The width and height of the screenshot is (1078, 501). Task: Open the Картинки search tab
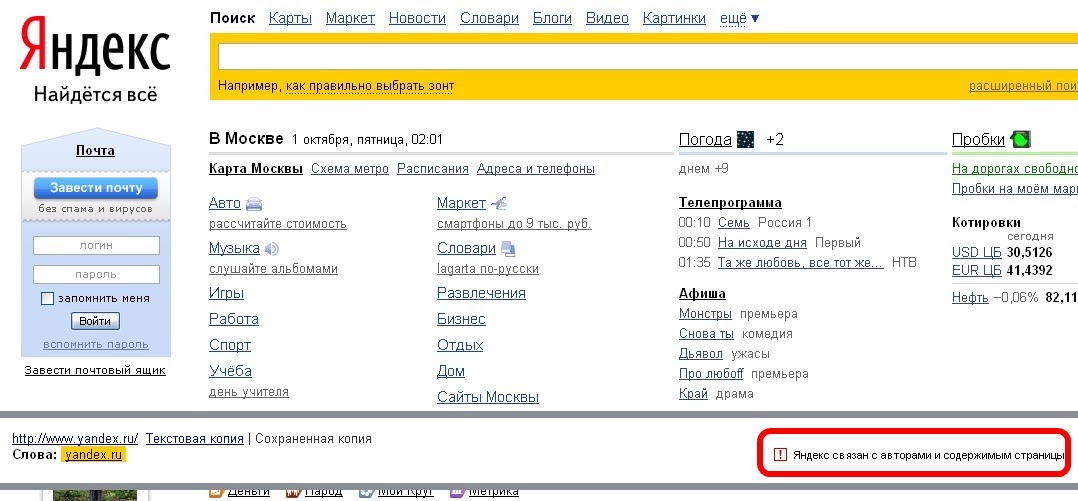(x=674, y=19)
